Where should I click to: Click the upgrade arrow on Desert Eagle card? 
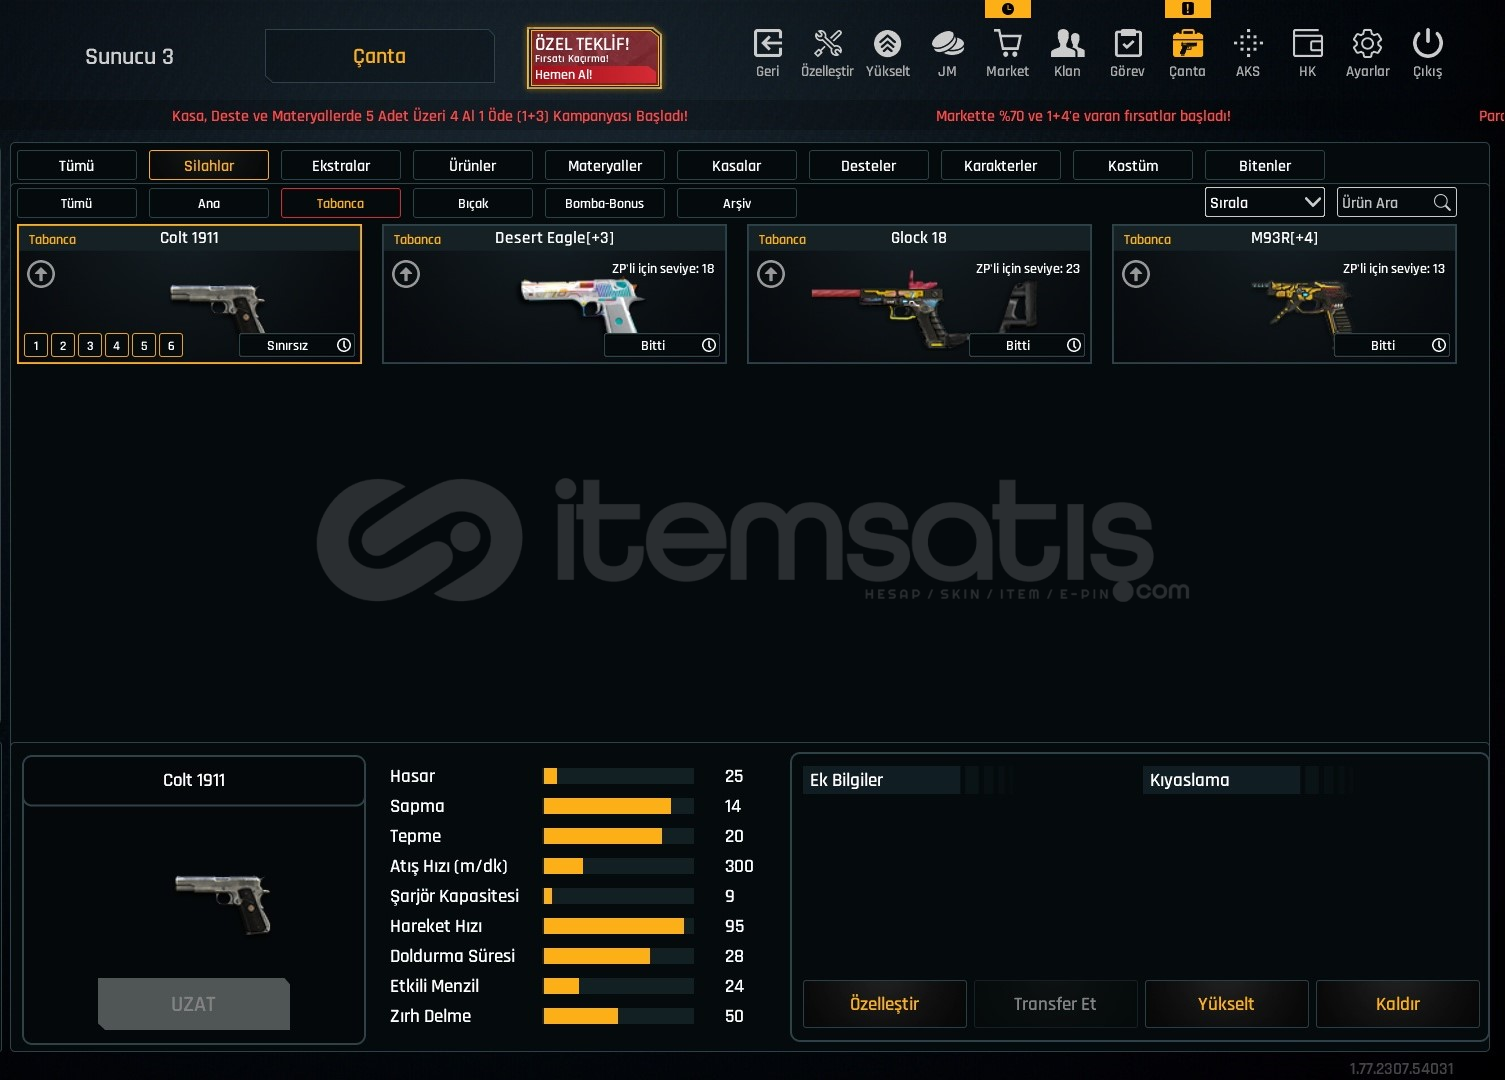(x=406, y=274)
